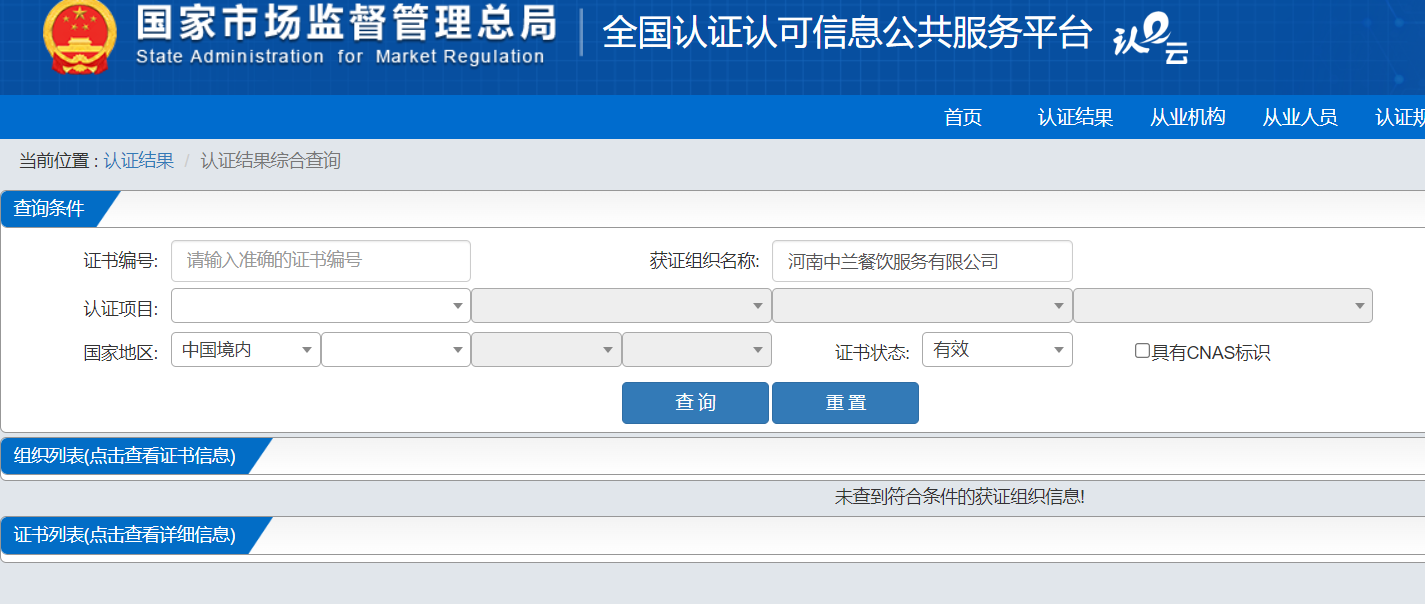1425x604 pixels.
Task: Open the fourth 国家地区 dropdown
Action: coord(697,350)
